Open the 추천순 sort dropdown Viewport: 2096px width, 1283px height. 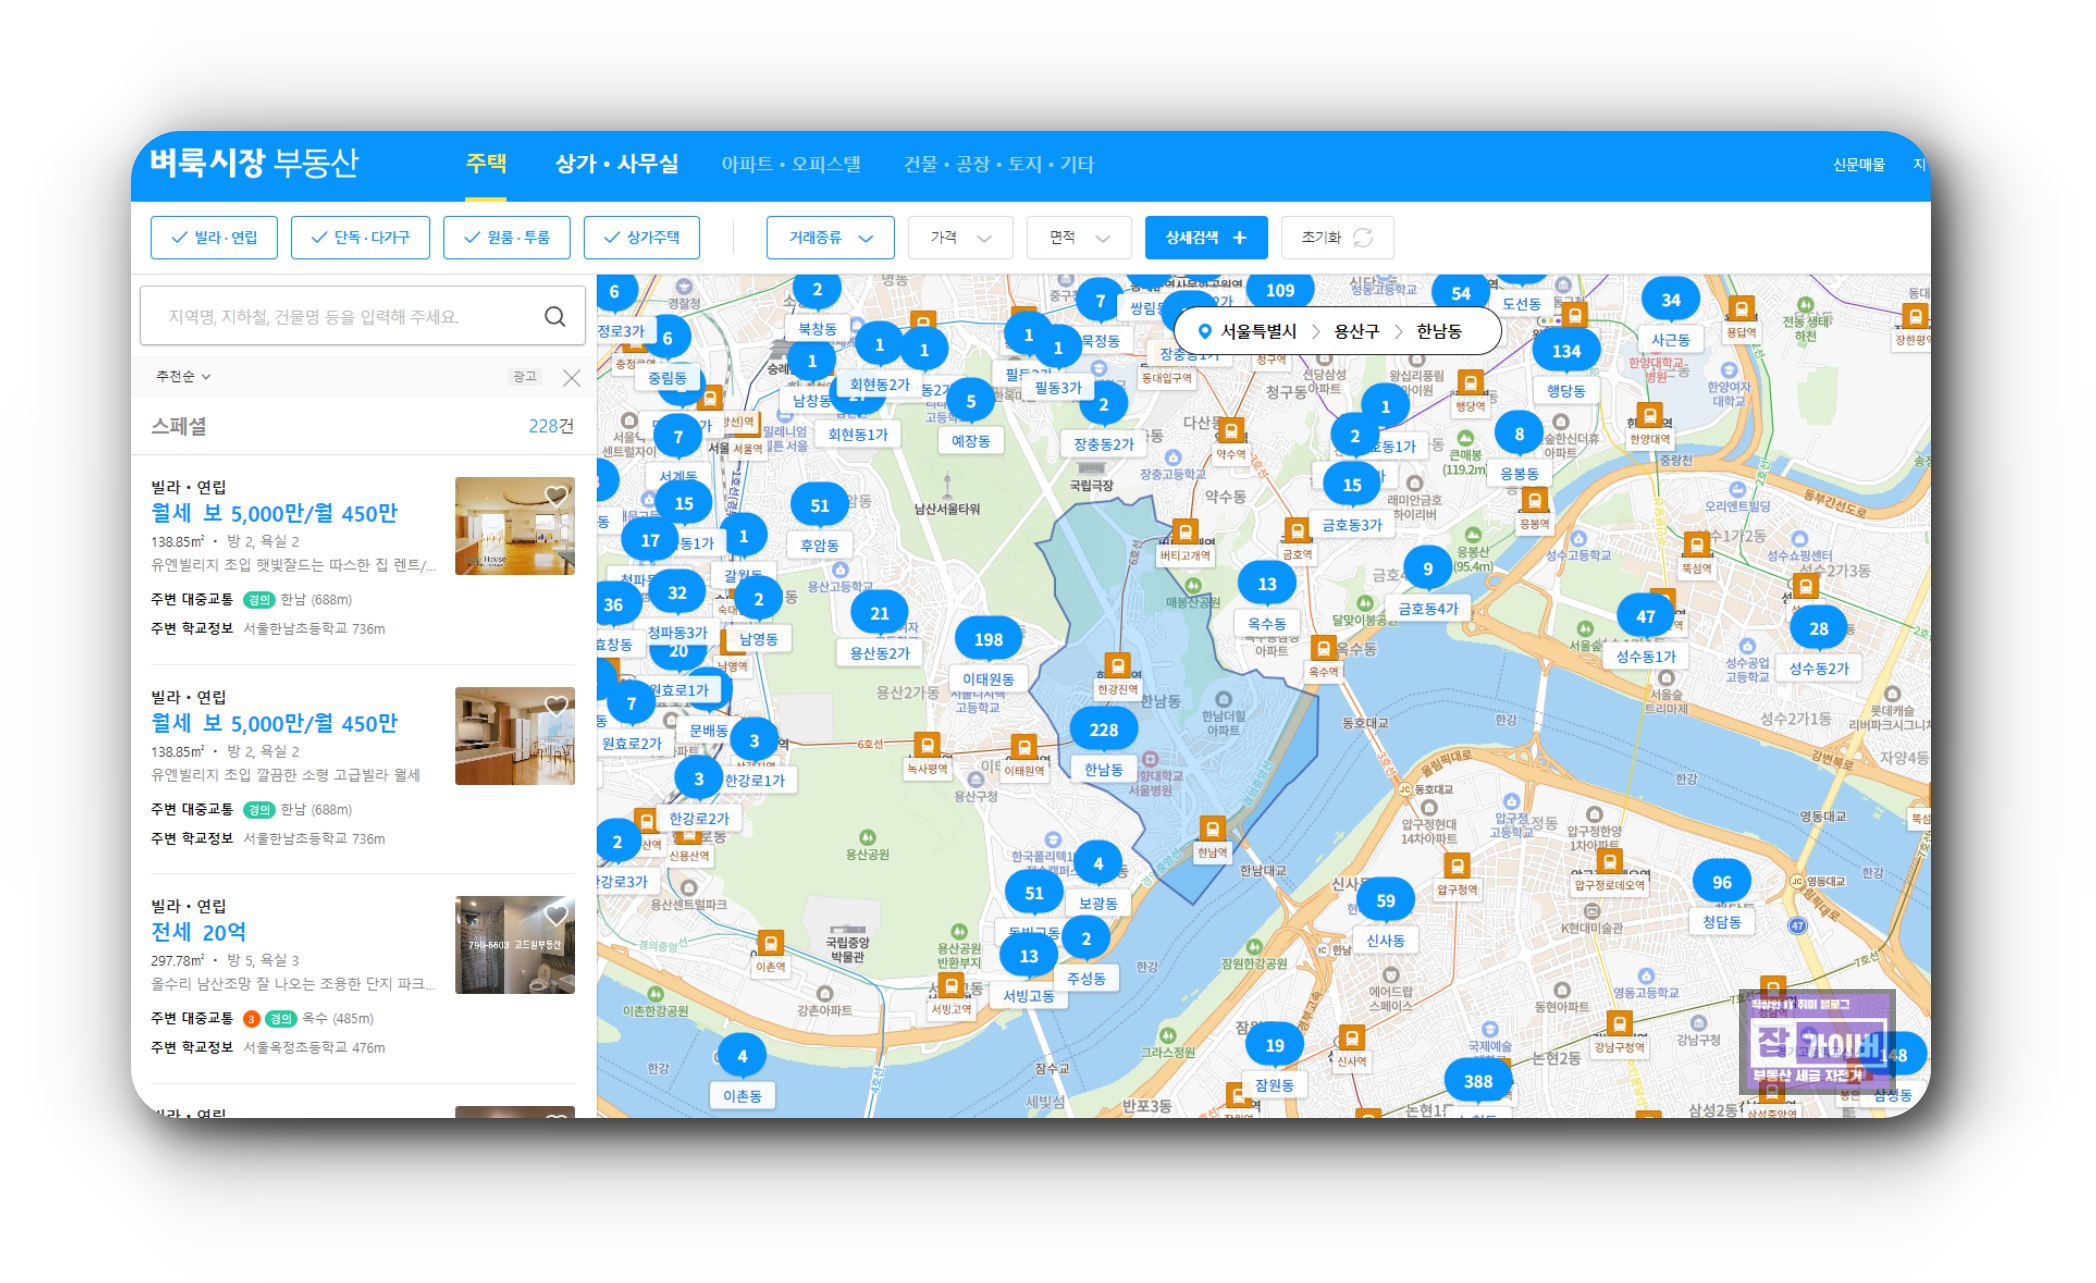(183, 377)
